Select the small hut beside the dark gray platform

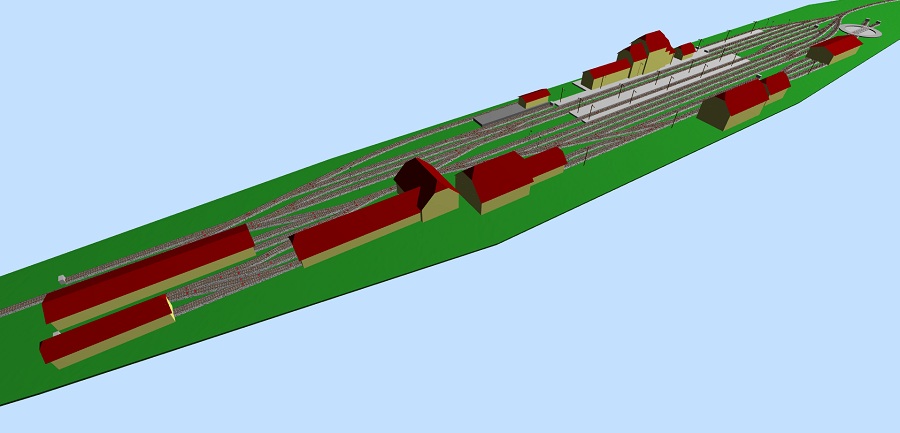point(535,98)
